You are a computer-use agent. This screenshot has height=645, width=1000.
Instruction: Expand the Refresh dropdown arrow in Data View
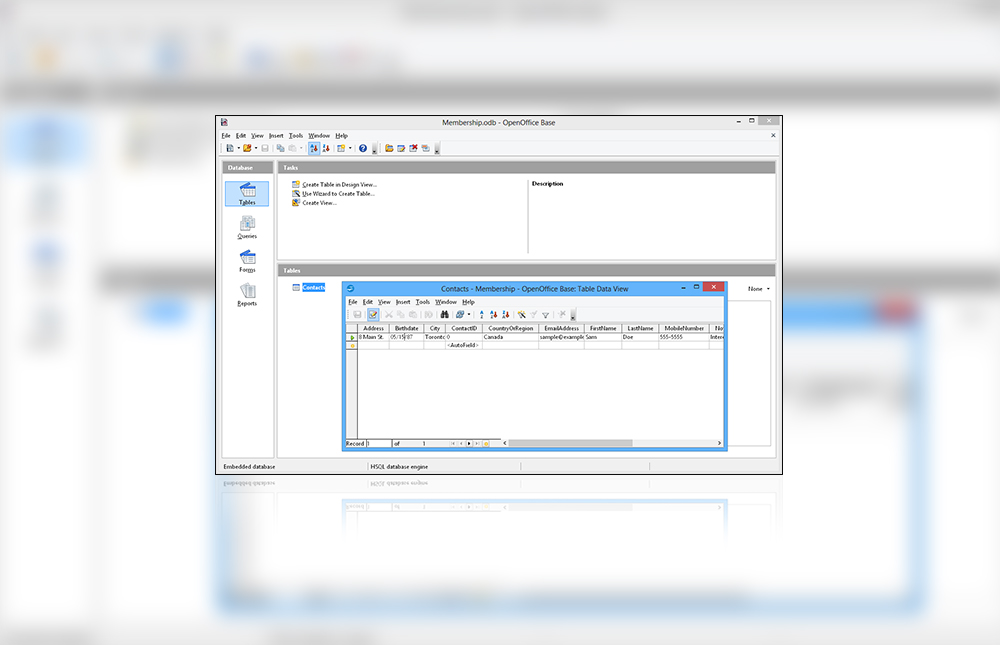469,315
